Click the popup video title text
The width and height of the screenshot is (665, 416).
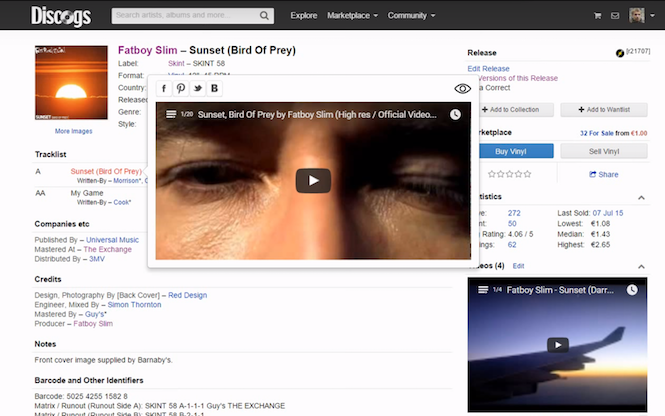[x=317, y=114]
